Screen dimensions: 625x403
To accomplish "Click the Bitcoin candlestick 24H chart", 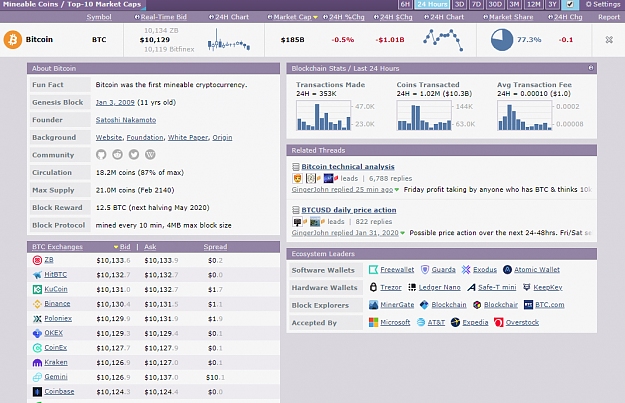I will click(229, 40).
